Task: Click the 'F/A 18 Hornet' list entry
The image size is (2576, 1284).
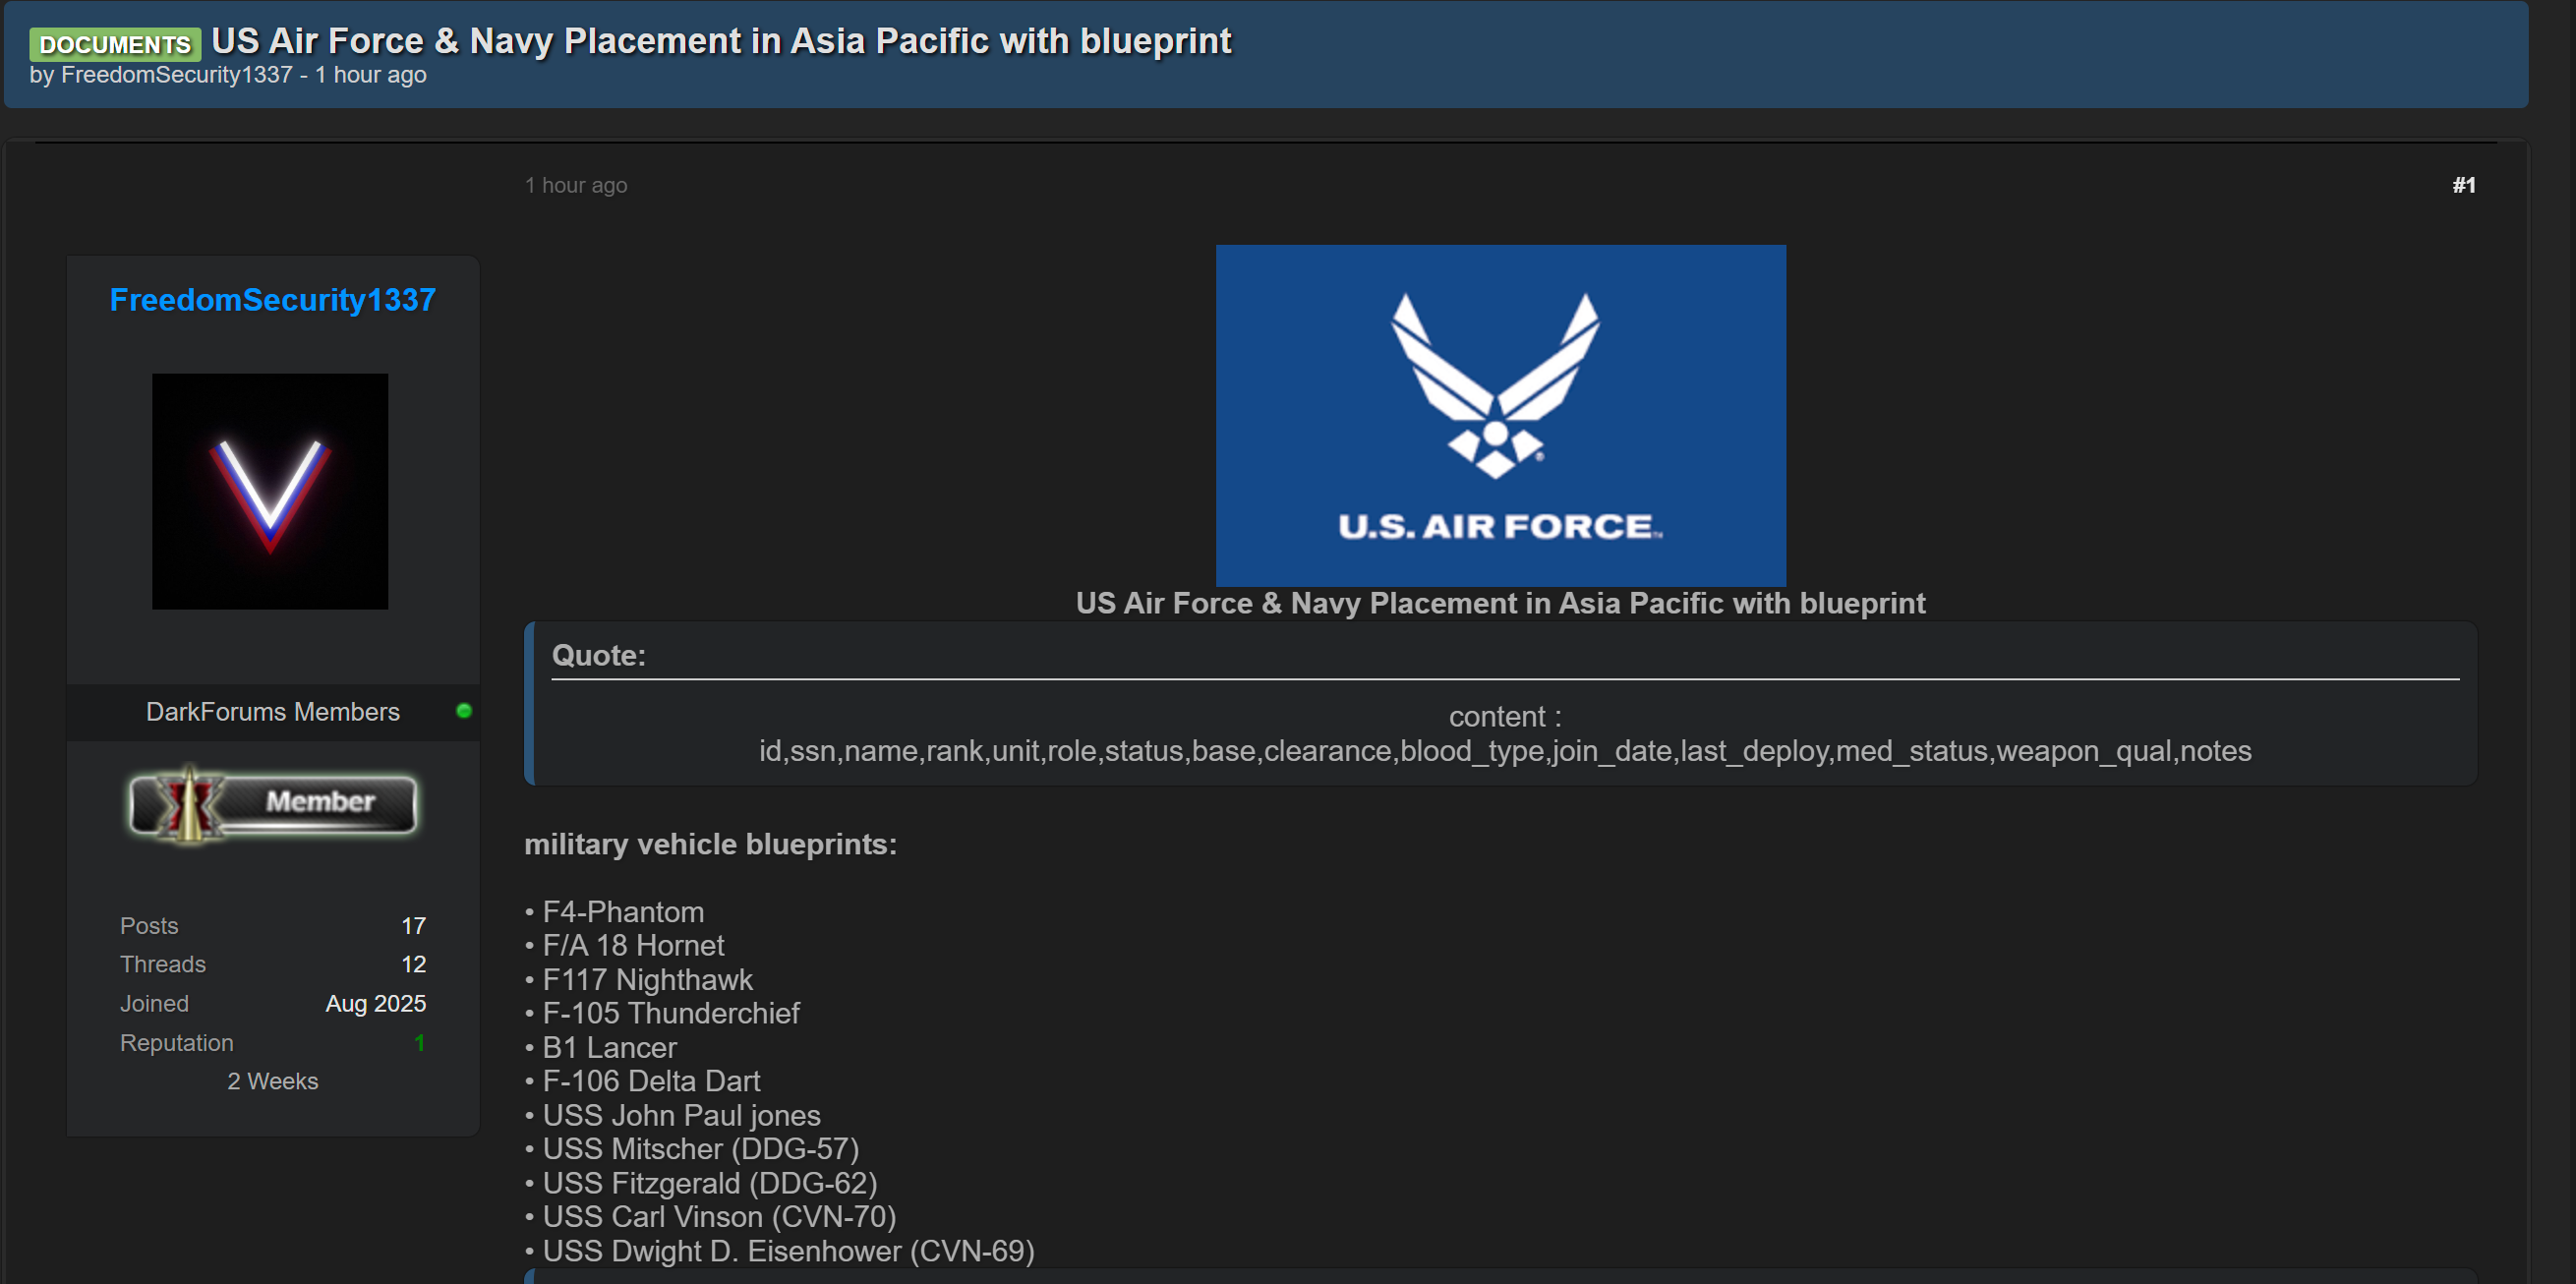Action: (x=633, y=946)
